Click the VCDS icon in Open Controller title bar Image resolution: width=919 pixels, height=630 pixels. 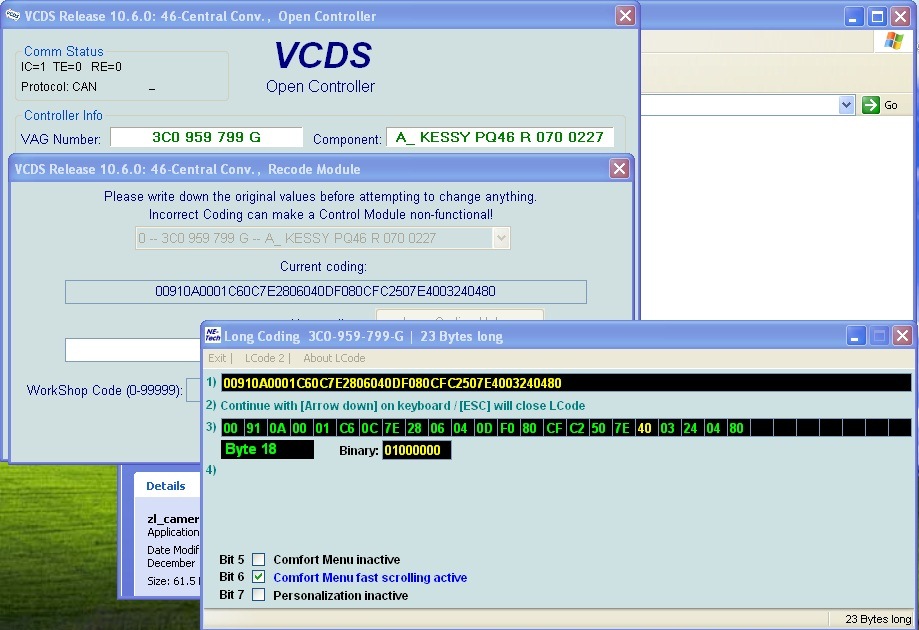pos(12,15)
